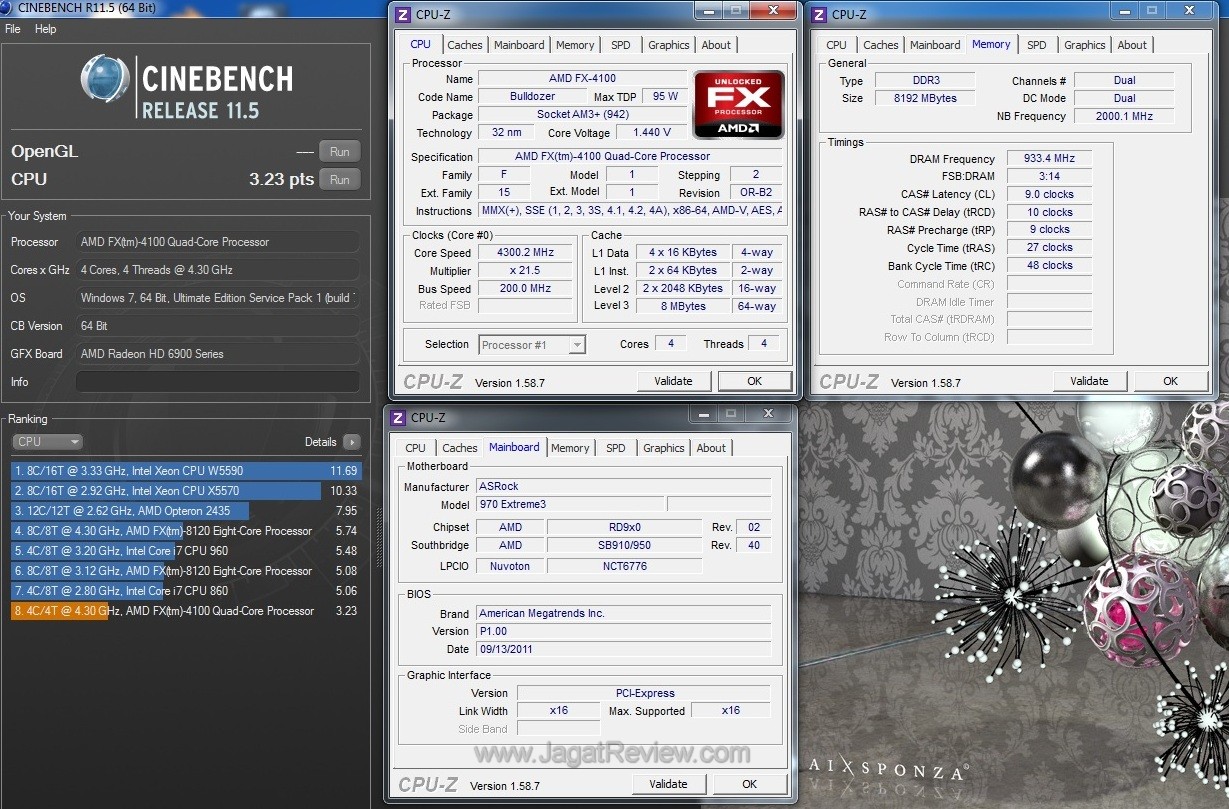Screen dimensions: 1229x809
Task: Switch to Caches tab in Memory window
Action: click(880, 45)
